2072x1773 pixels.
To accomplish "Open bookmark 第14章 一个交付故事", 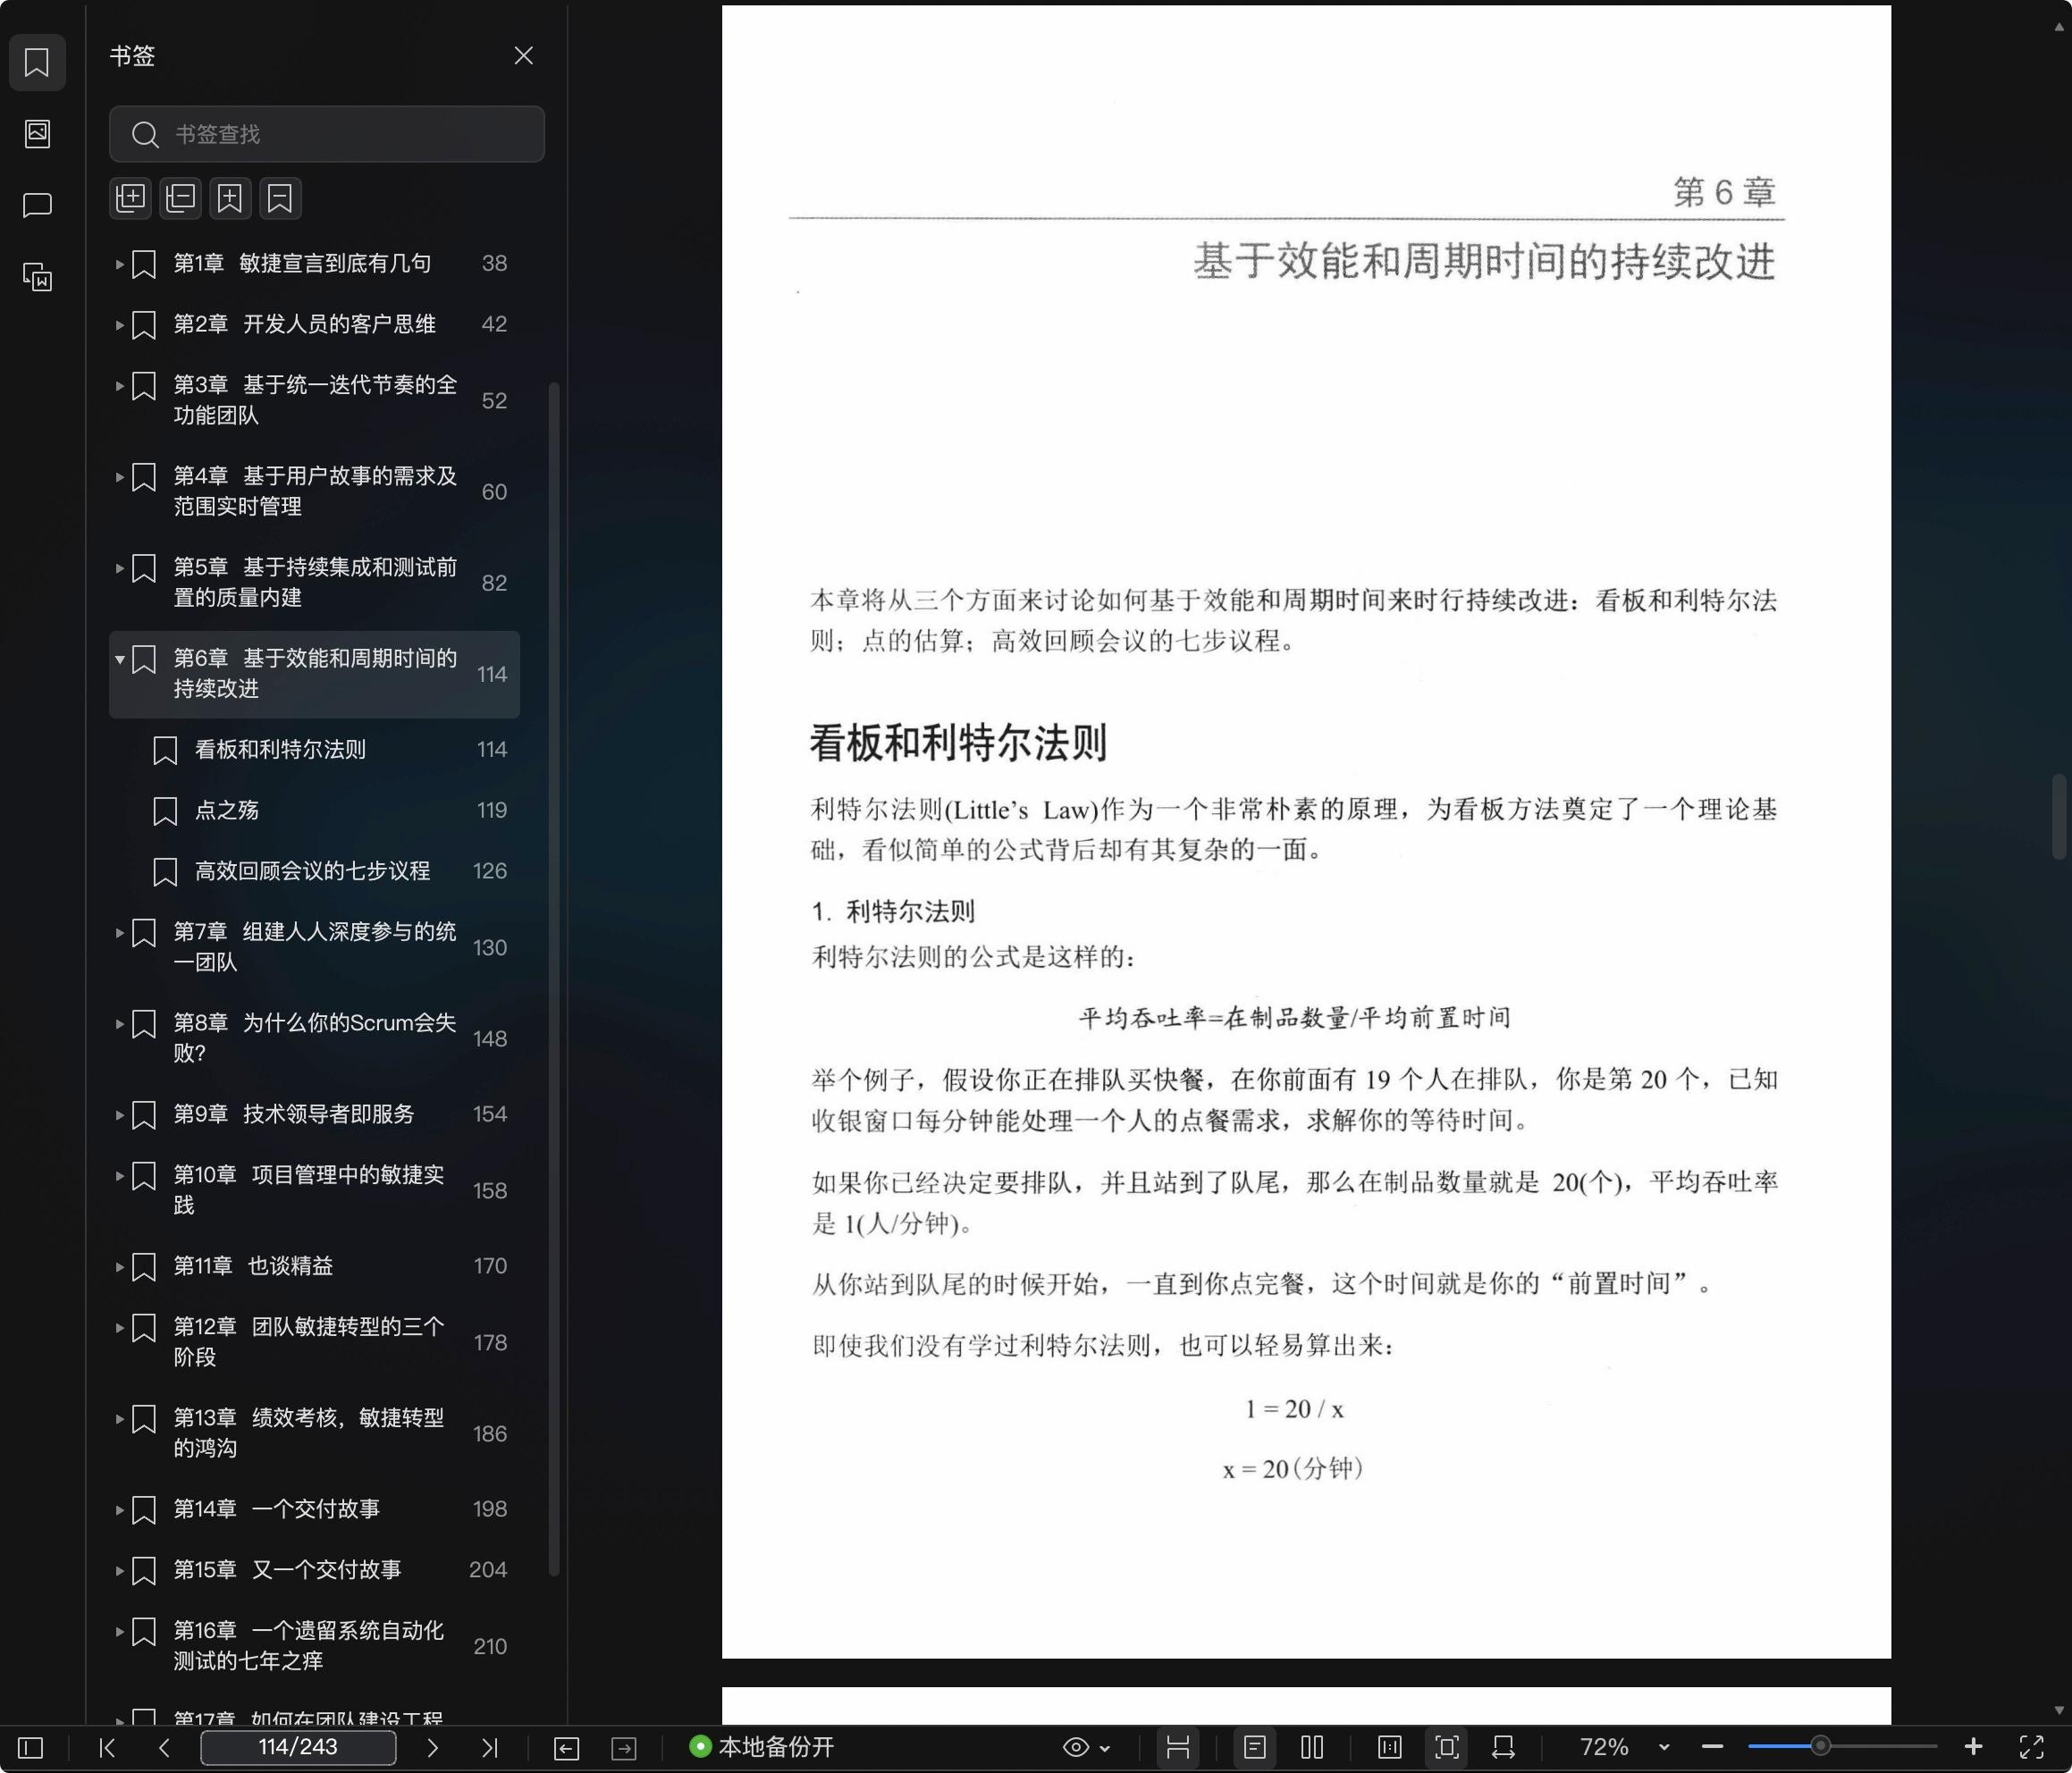I will [314, 1509].
